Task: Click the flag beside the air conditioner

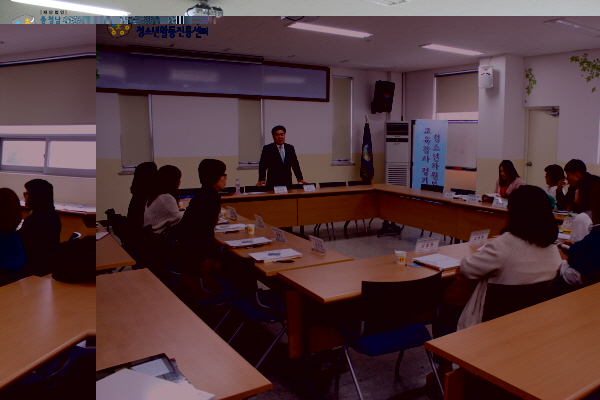Action: tap(367, 152)
